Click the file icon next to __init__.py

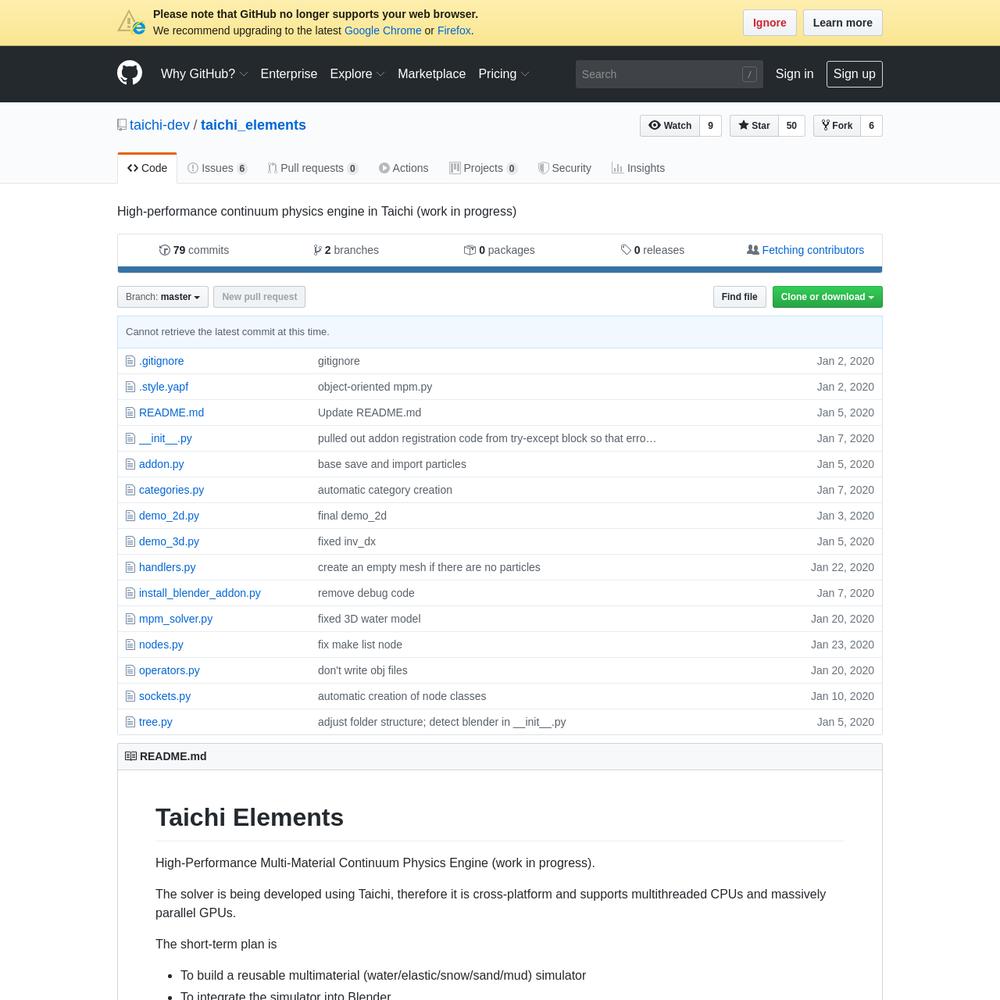(x=130, y=438)
